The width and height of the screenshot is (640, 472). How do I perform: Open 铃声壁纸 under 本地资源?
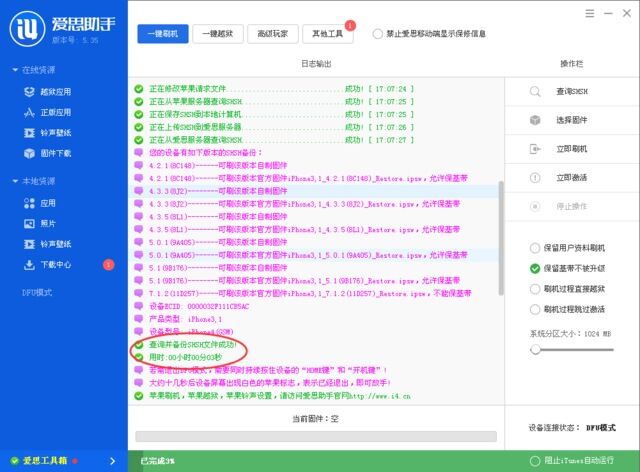click(x=47, y=244)
